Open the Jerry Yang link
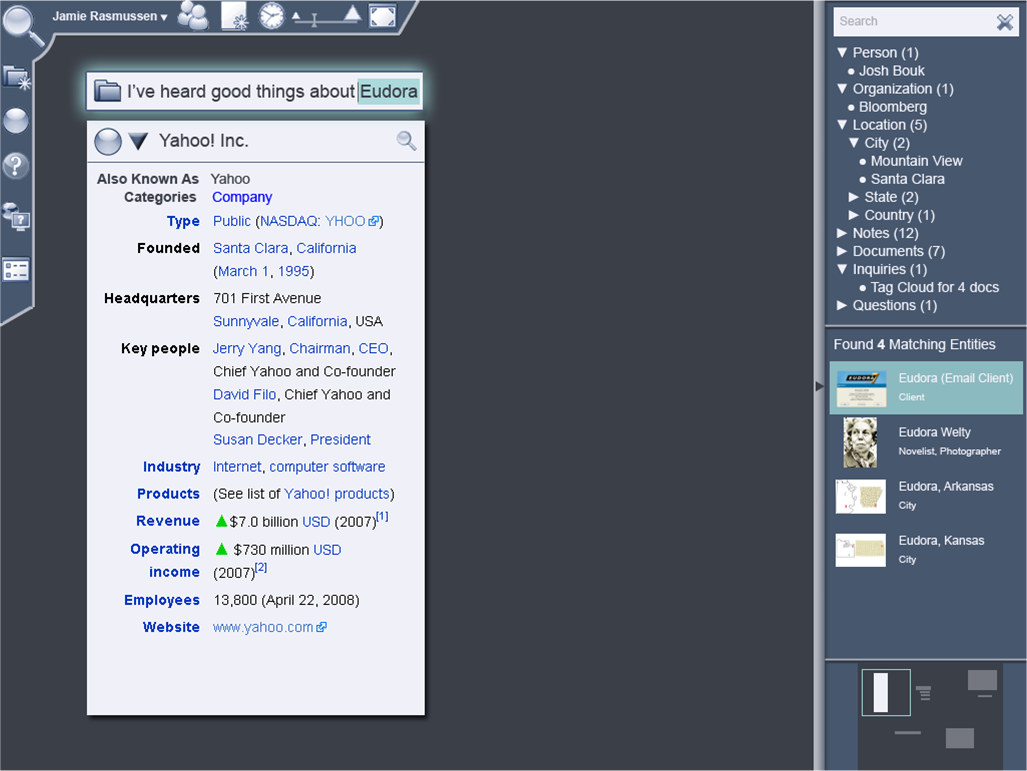Image resolution: width=1027 pixels, height=771 pixels. click(247, 348)
